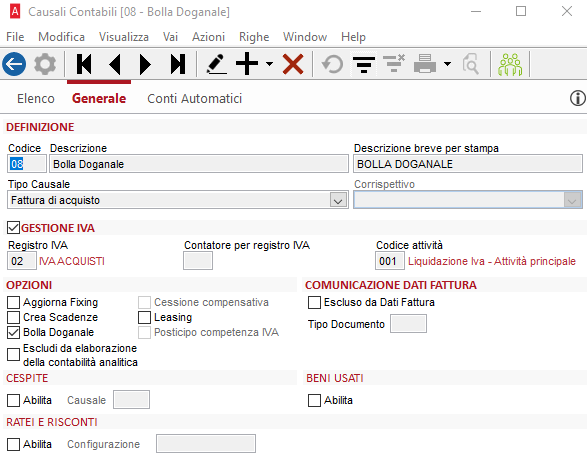Enable the Crea Scadenze checkbox
Screen dimensions: 587x458
pyautogui.click(x=13, y=317)
